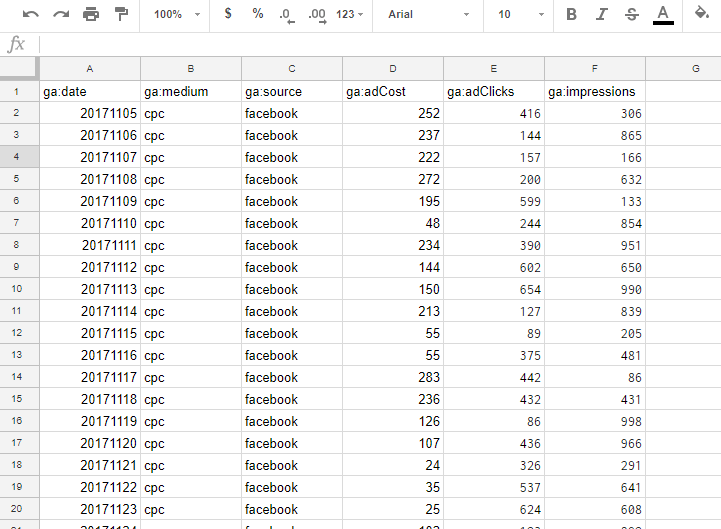Select the ga:source header cell
721x529 pixels.
(292, 91)
